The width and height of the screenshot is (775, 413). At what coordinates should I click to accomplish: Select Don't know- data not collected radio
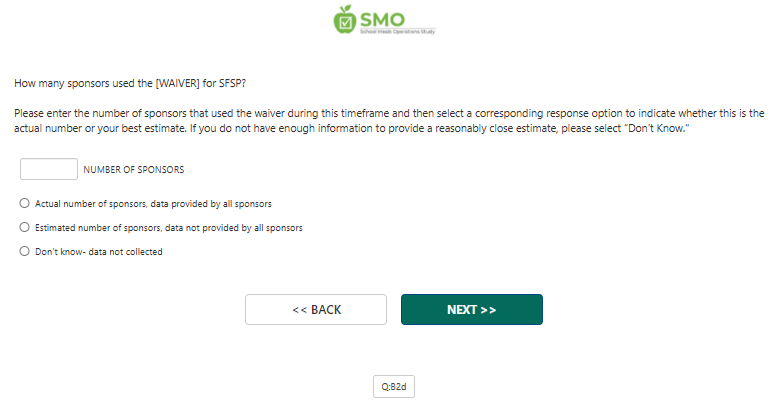pos(25,252)
